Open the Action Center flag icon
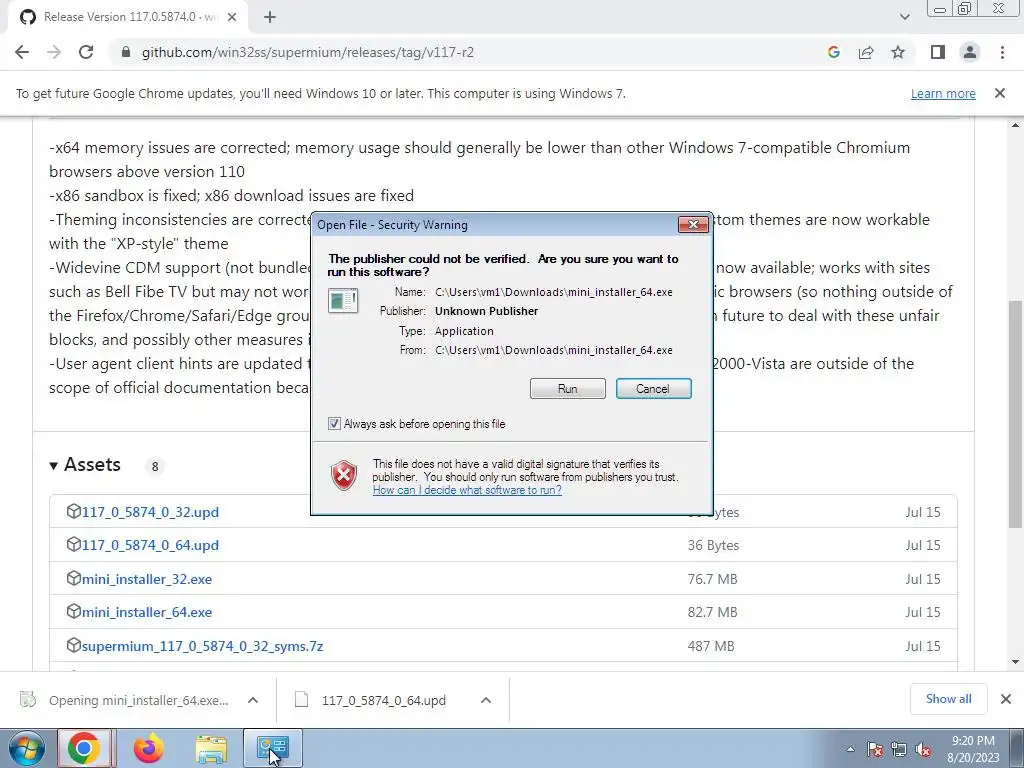This screenshot has width=1024, height=768. click(x=875, y=749)
